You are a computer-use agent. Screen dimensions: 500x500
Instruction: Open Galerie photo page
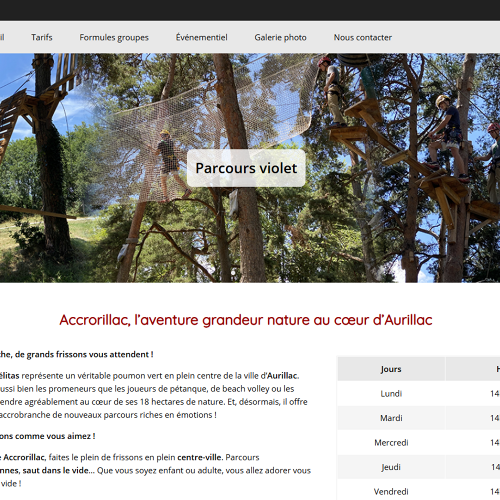(280, 38)
